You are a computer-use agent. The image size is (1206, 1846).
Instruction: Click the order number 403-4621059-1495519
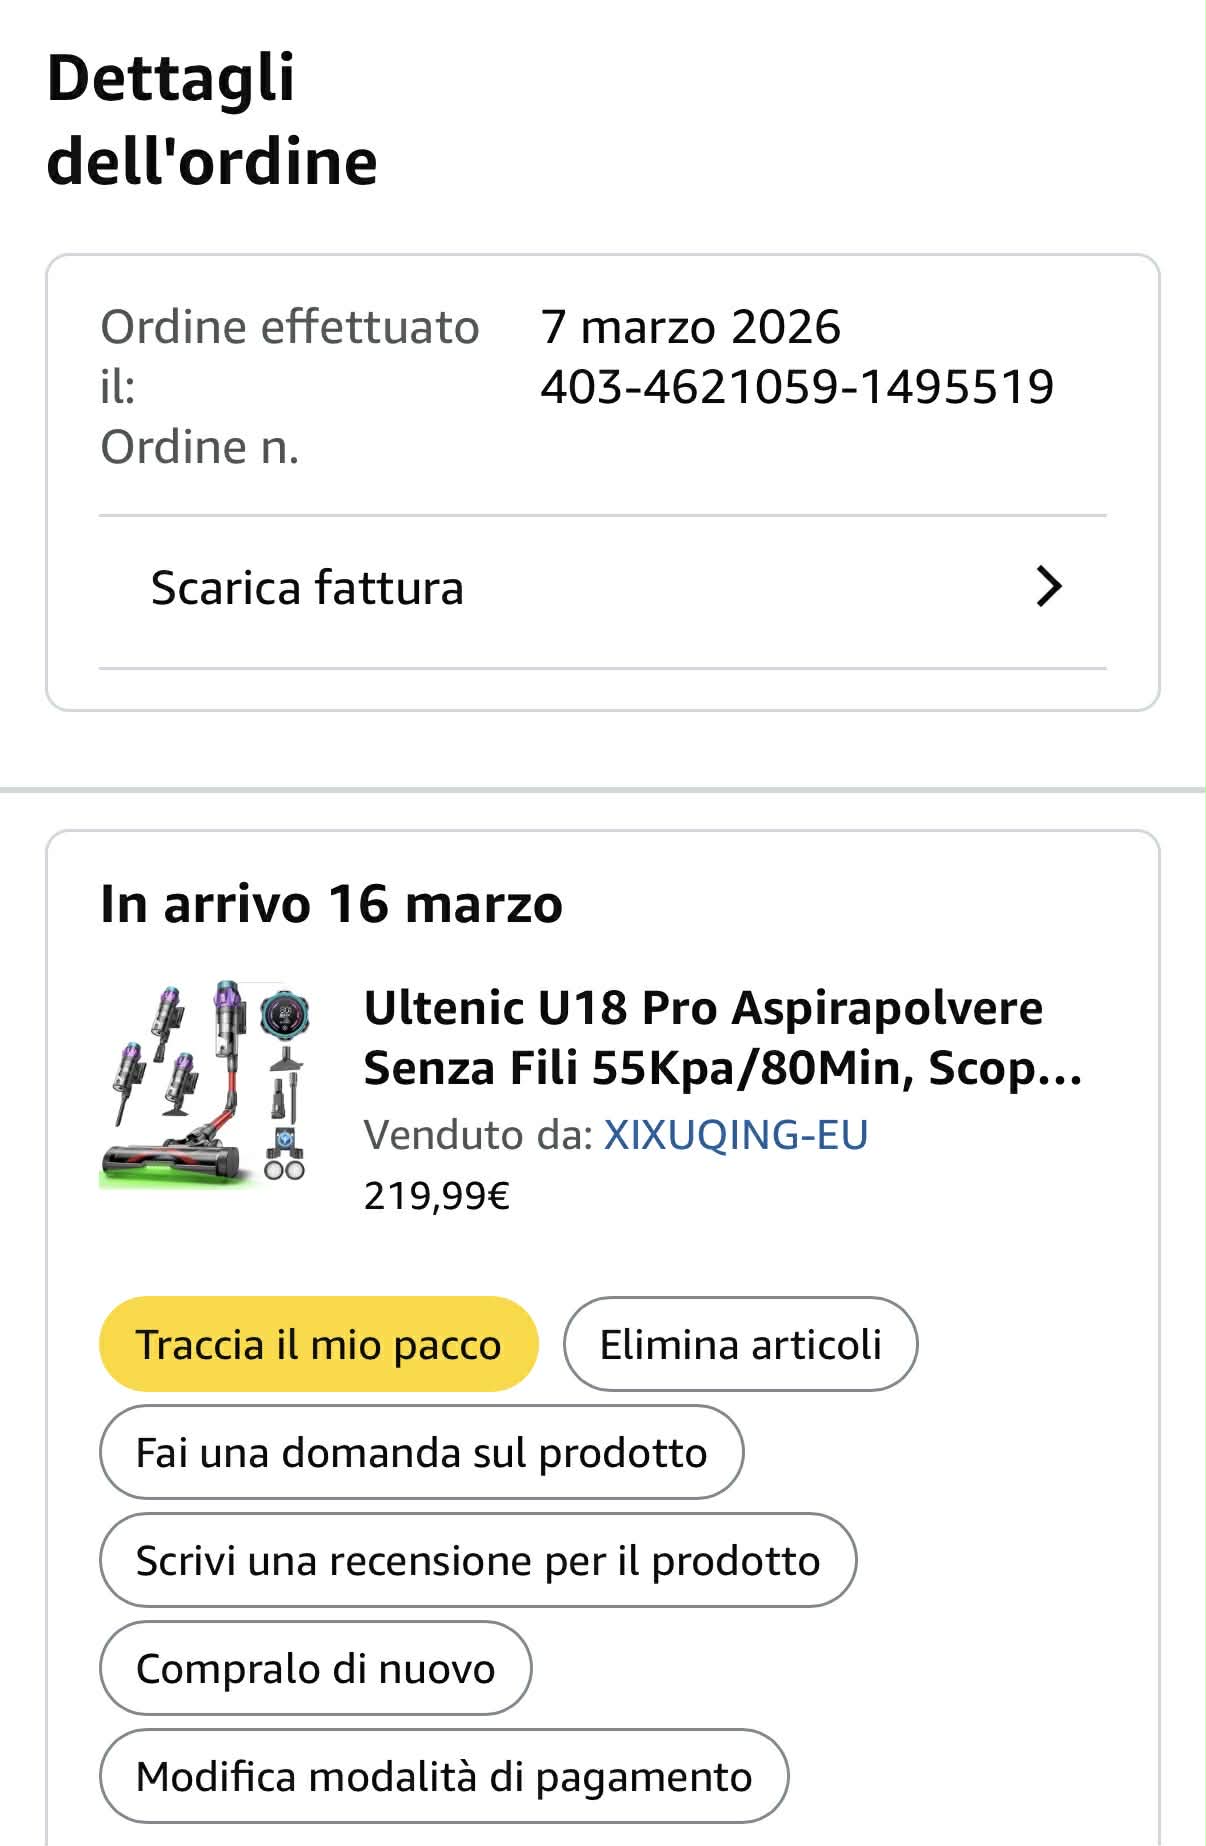coord(797,387)
